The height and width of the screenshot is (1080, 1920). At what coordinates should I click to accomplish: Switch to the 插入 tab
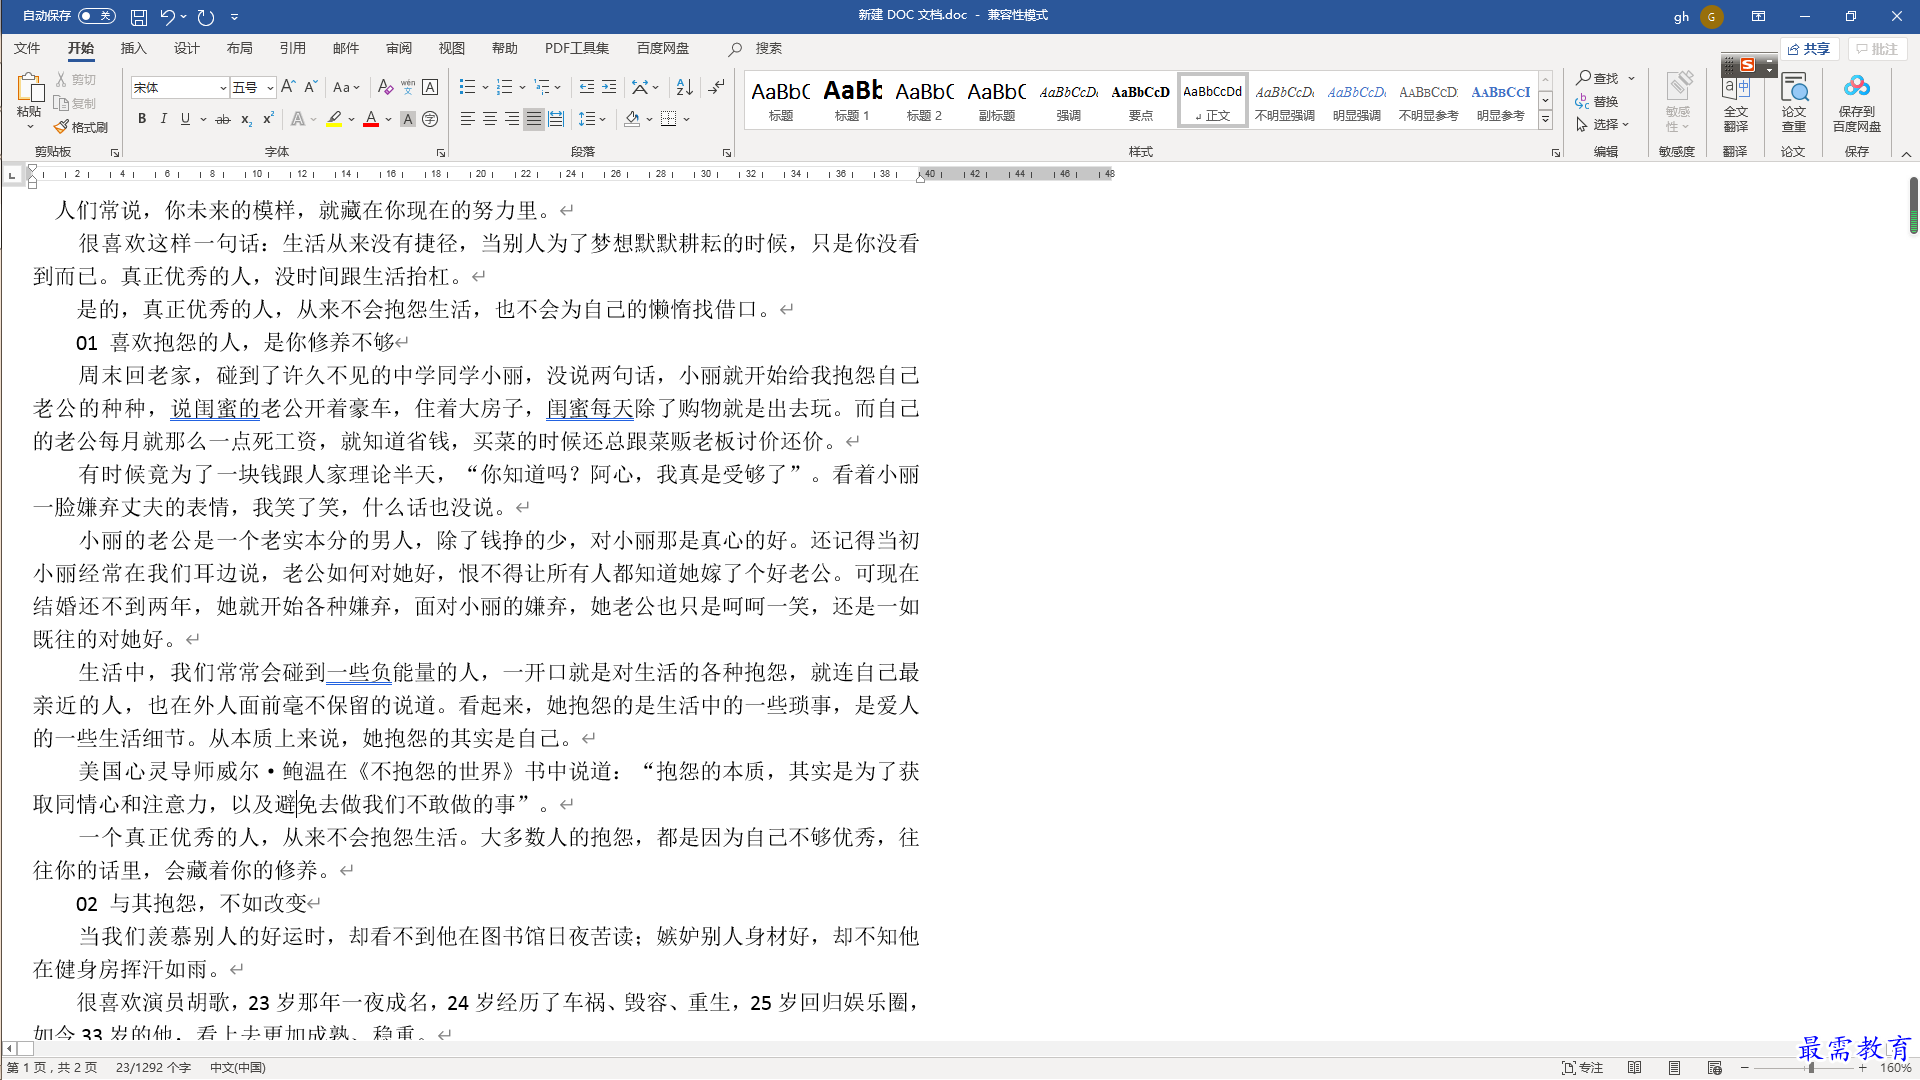[x=133, y=48]
